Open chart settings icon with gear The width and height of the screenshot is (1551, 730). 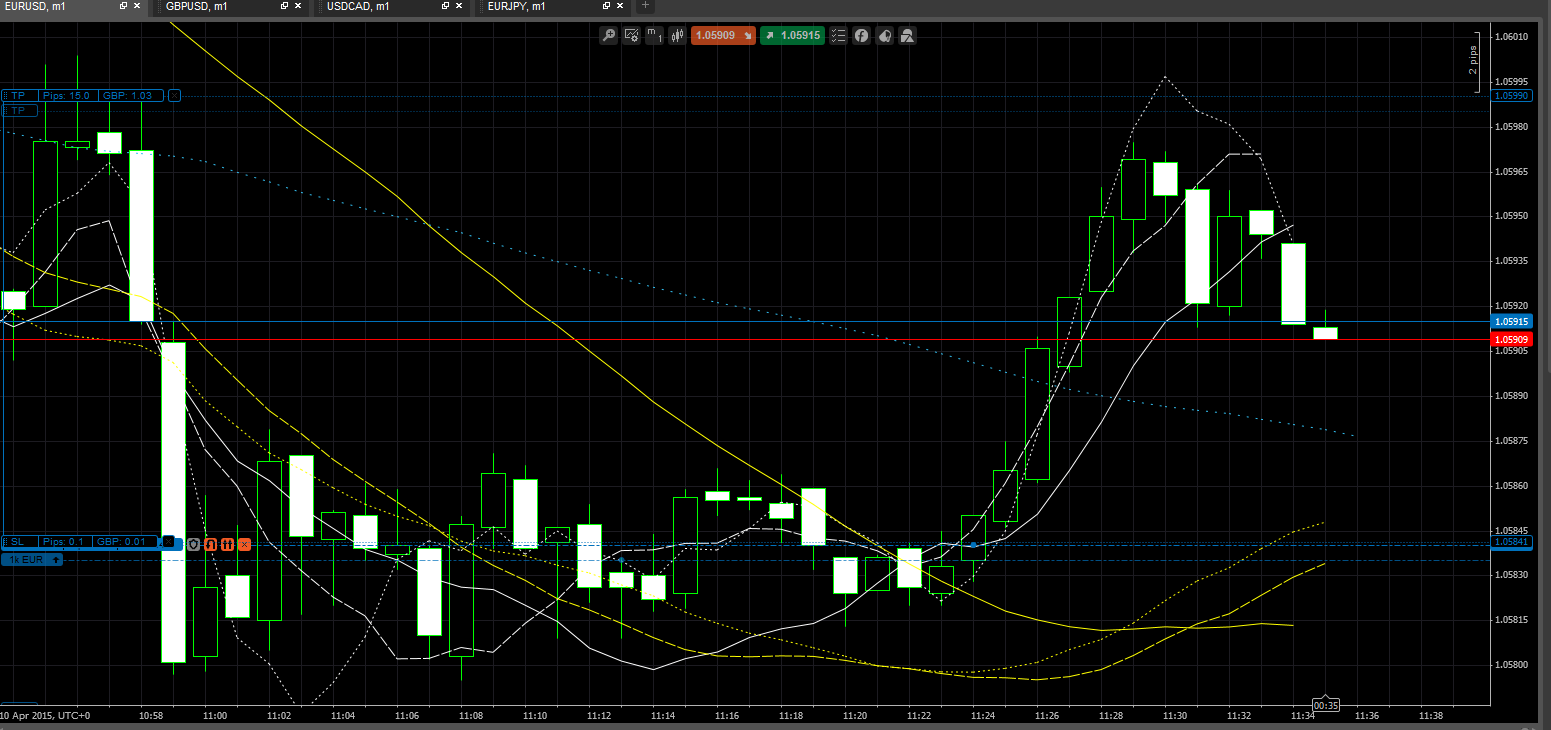click(x=631, y=36)
